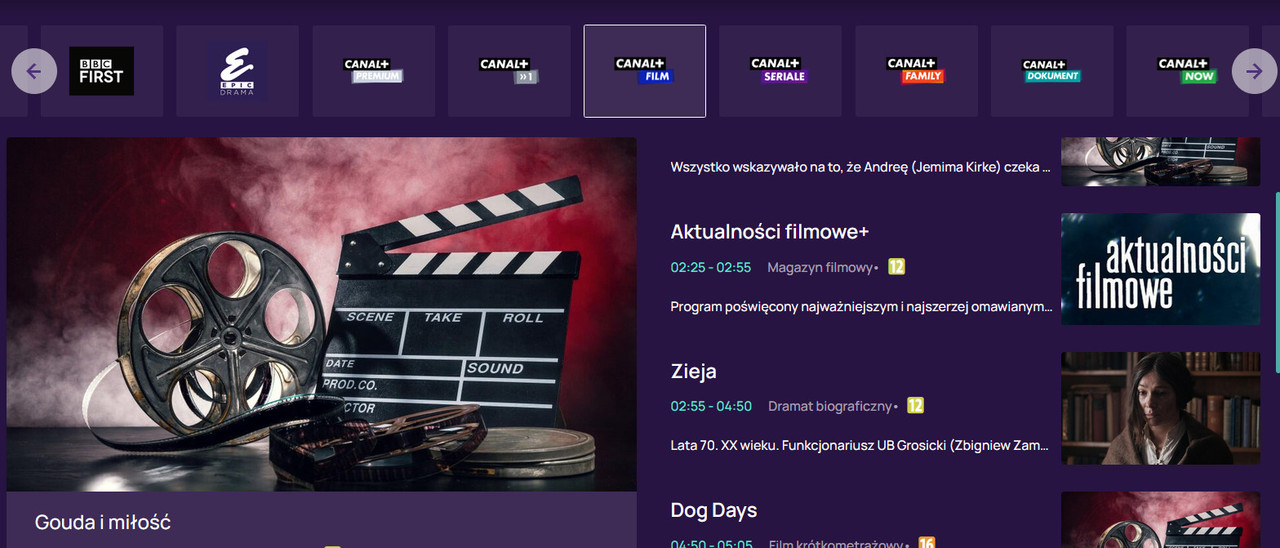The image size is (1280, 548).
Task: Open the Canal+ Dokument channel
Action: (x=1052, y=71)
